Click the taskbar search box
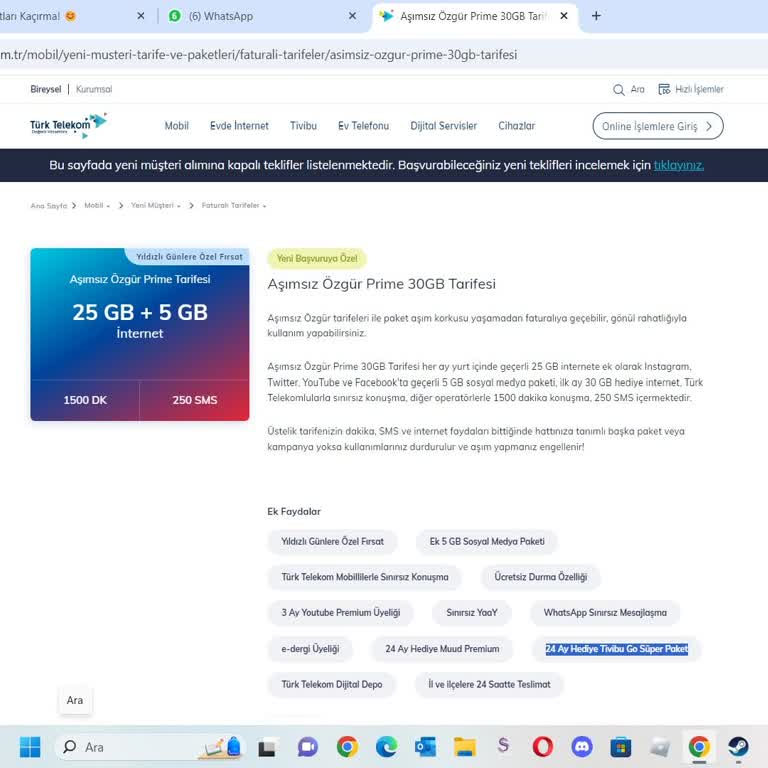This screenshot has height=768, width=768. [x=149, y=747]
